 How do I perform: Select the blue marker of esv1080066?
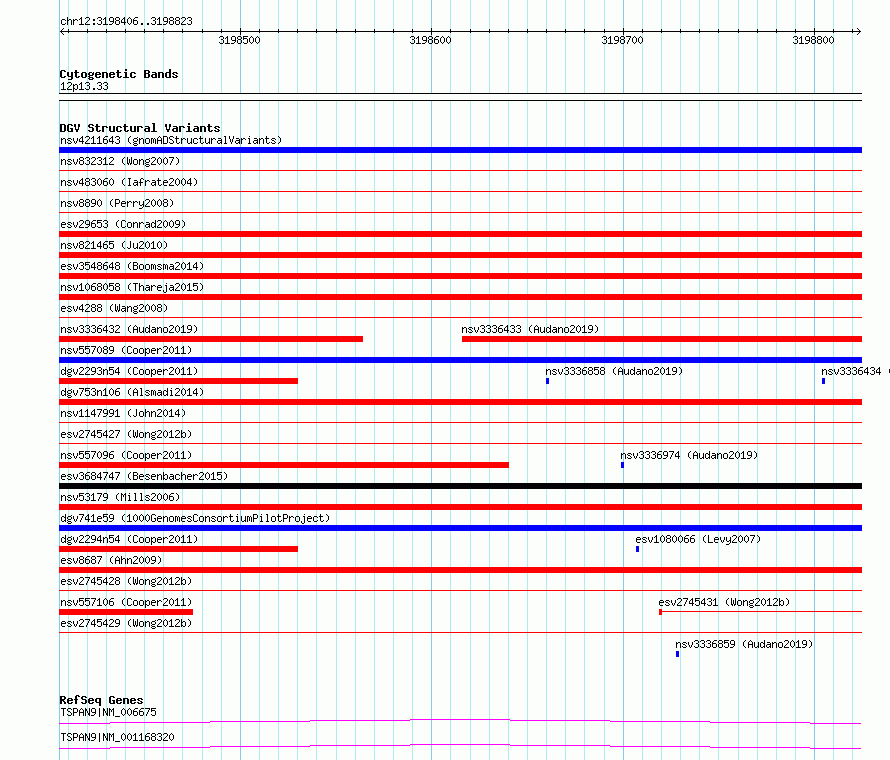(637, 549)
